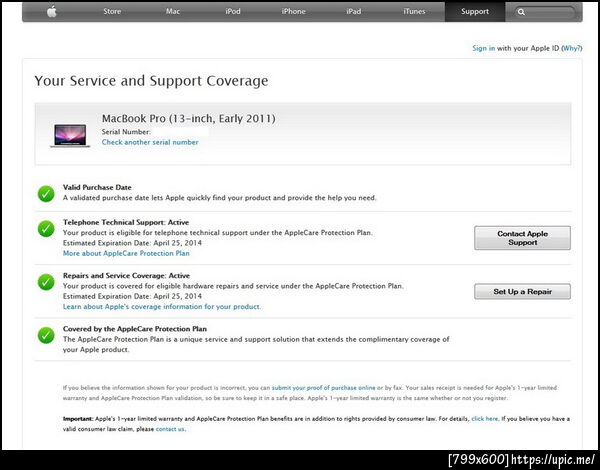Click telephone support Estimated Expiration Date text

pyautogui.click(x=132, y=243)
